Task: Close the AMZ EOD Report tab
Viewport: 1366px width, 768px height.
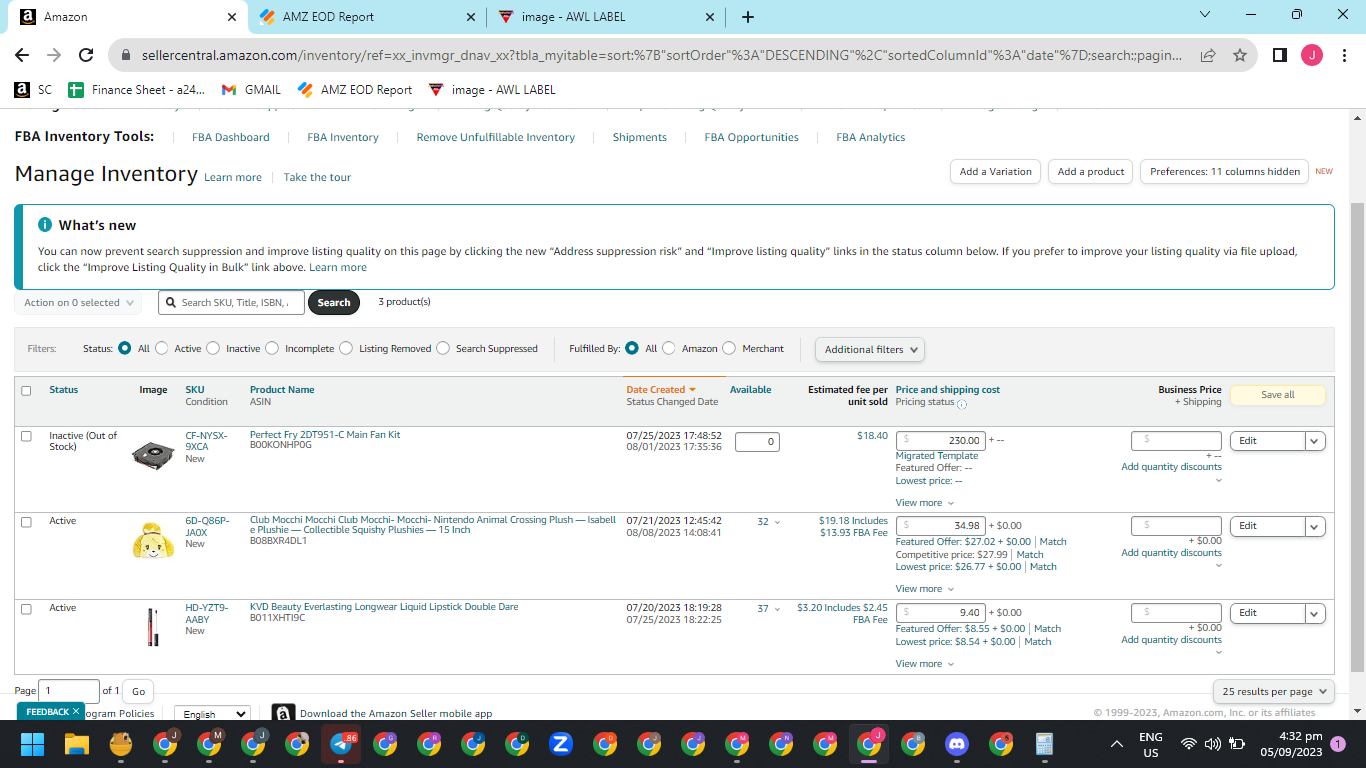Action: (x=471, y=17)
